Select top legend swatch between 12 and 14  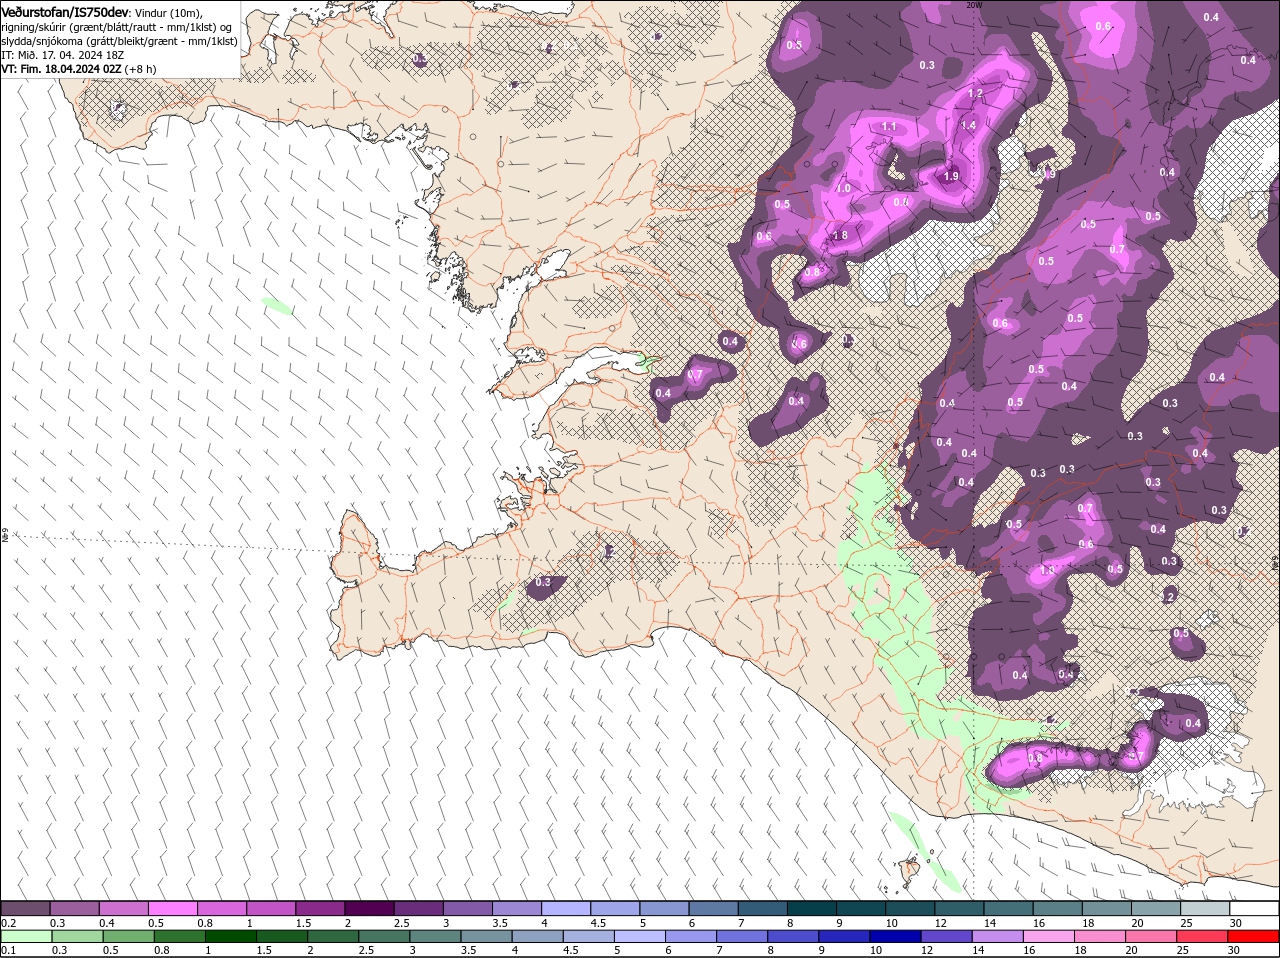tap(958, 908)
